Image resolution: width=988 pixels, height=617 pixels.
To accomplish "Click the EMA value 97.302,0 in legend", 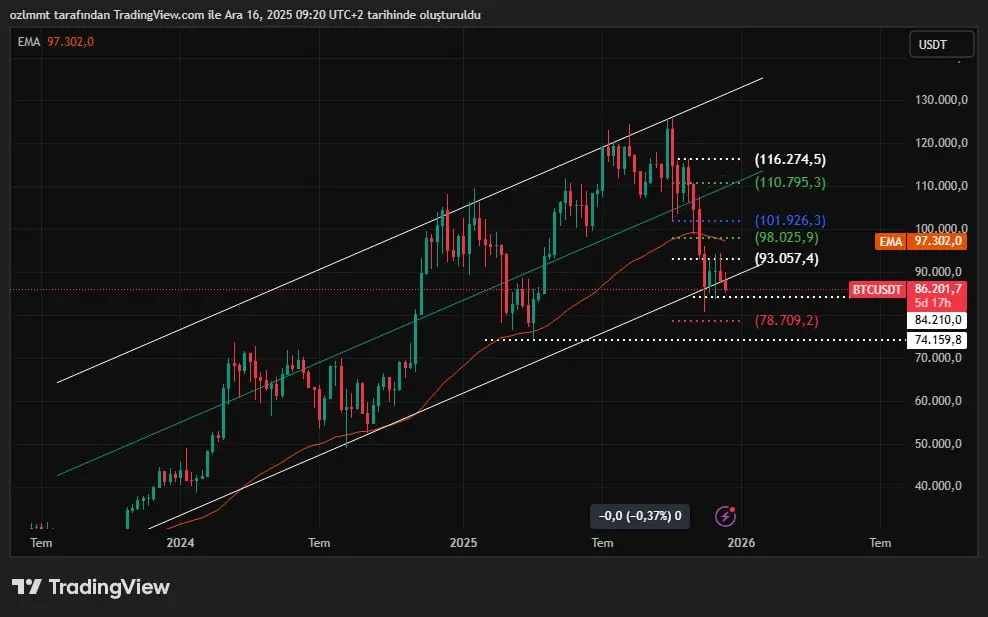I will tap(71, 42).
